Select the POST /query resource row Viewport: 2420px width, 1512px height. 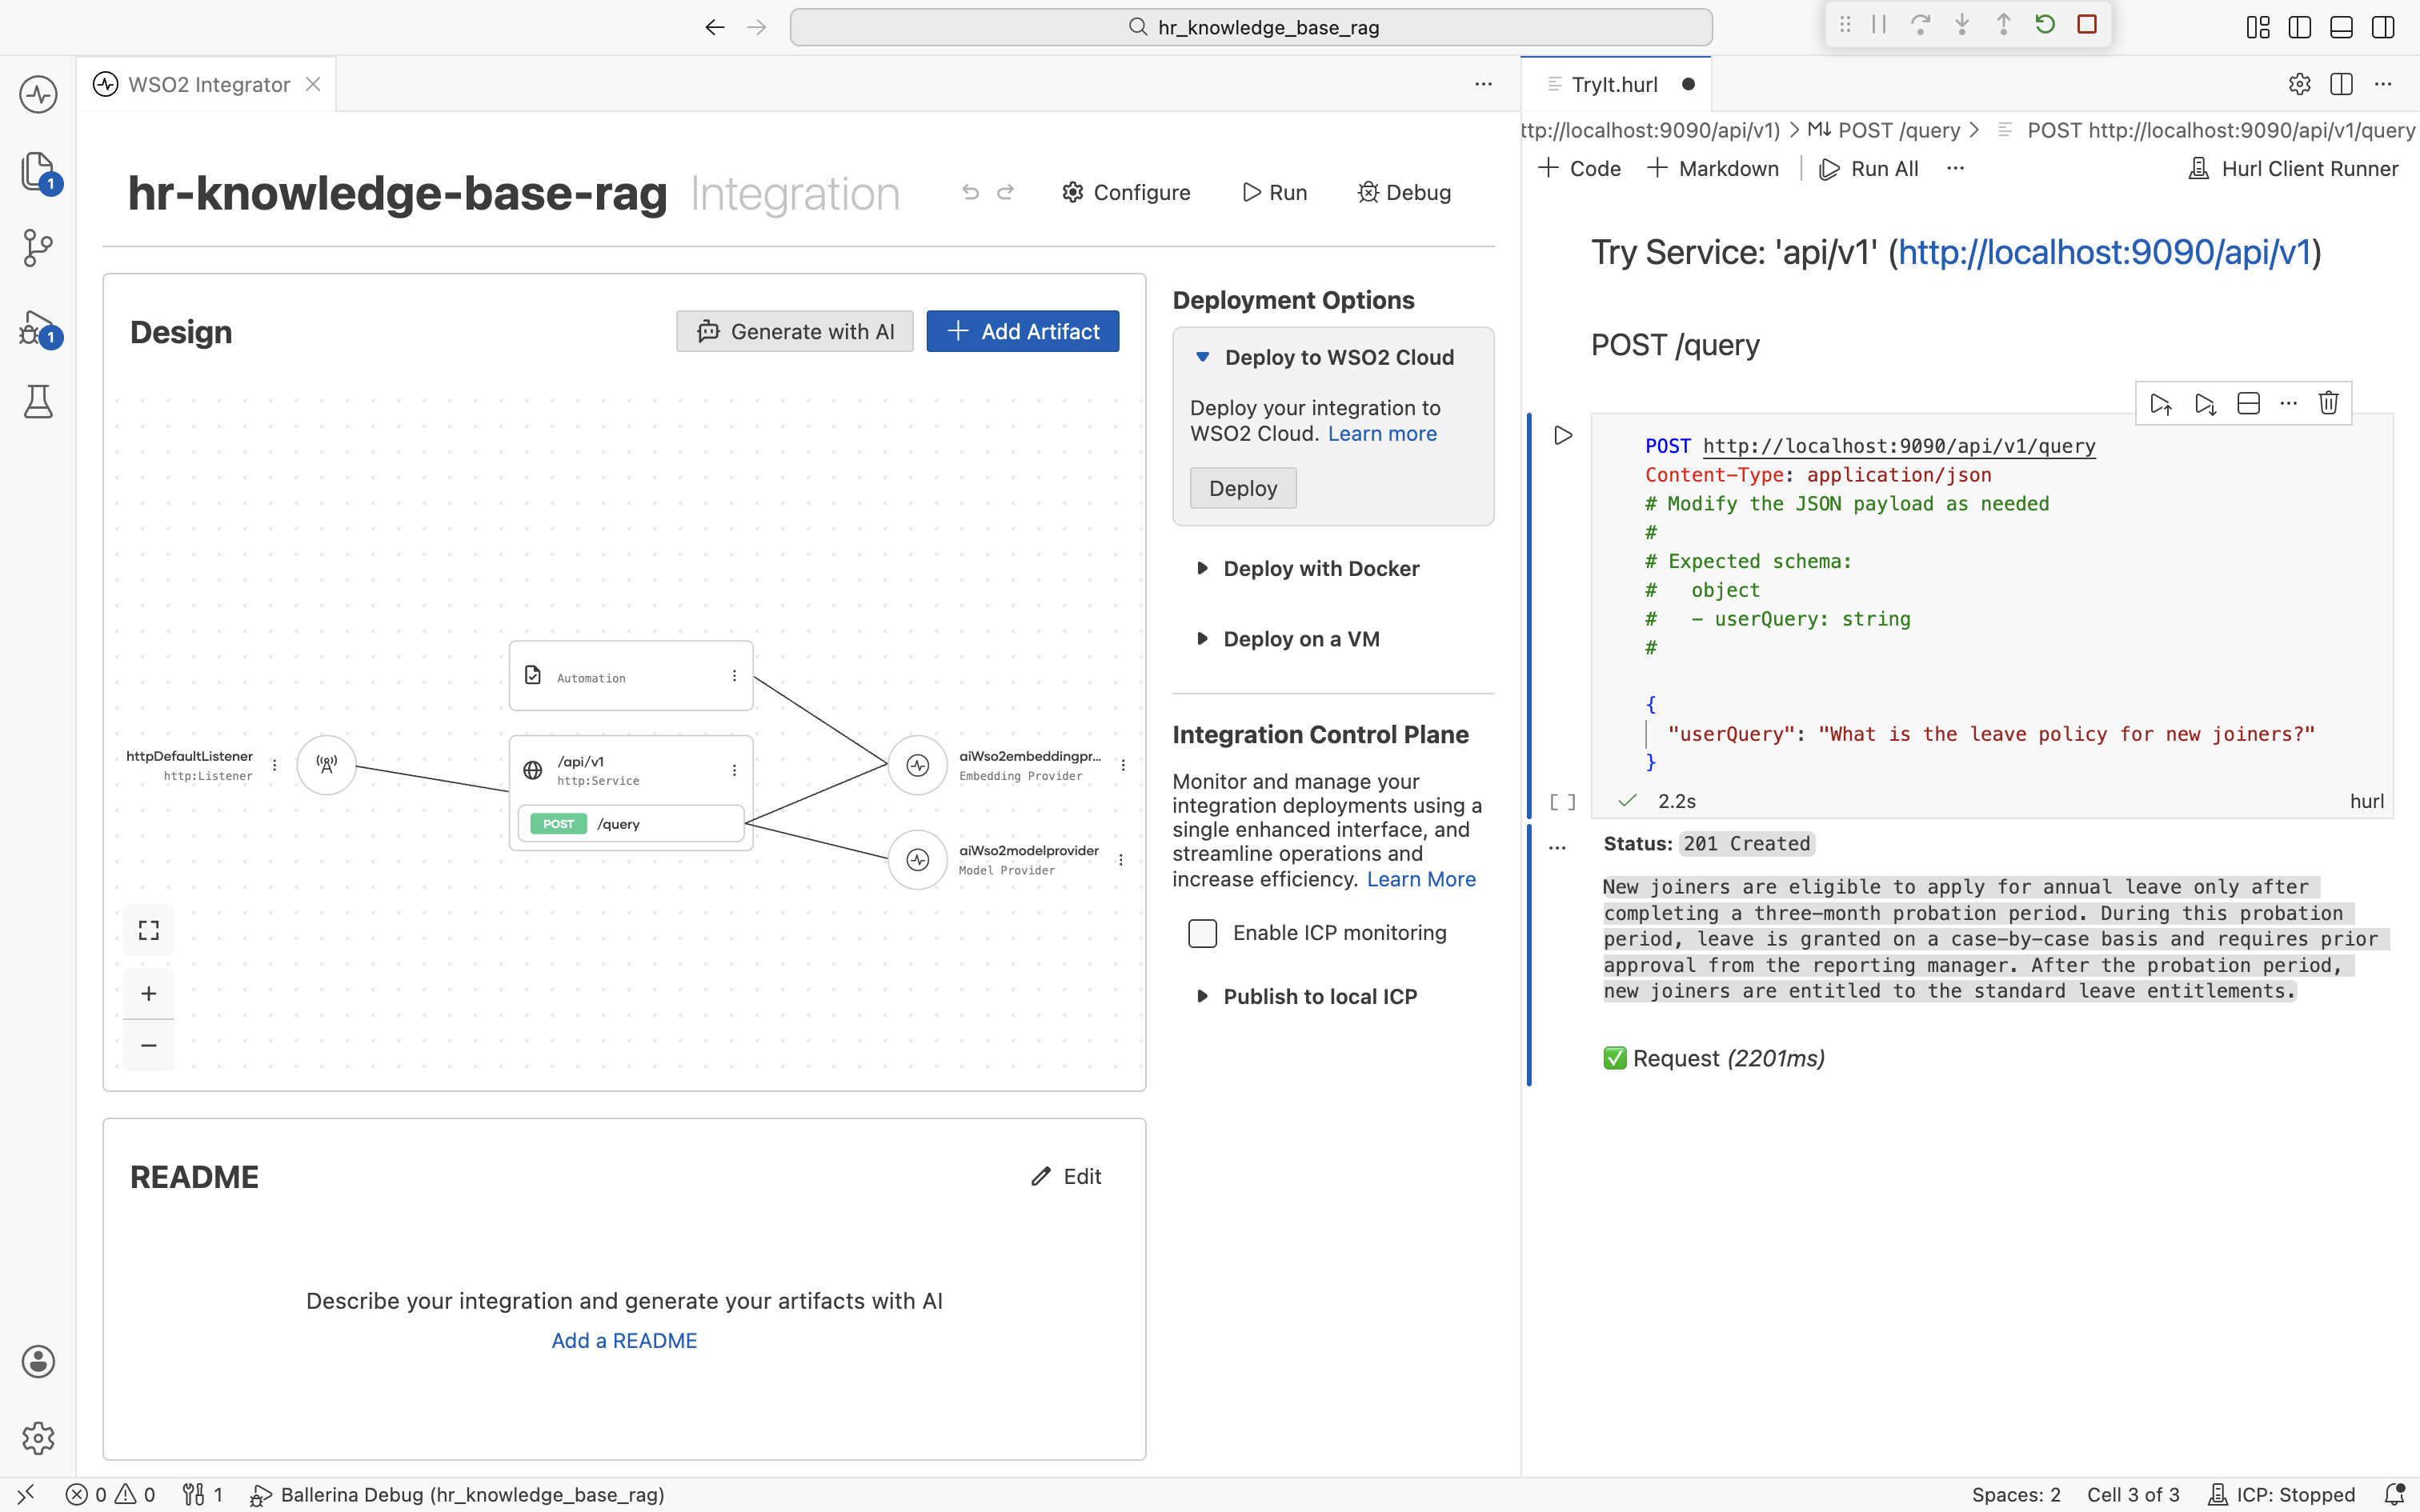(x=631, y=824)
